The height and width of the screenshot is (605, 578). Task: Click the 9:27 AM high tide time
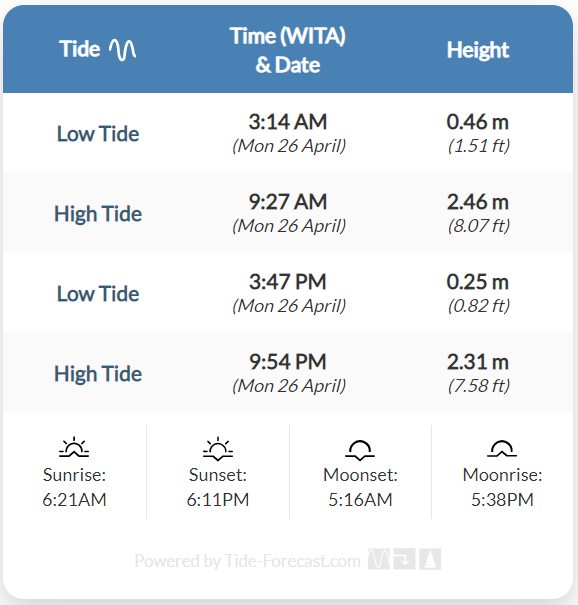pyautogui.click(x=288, y=202)
